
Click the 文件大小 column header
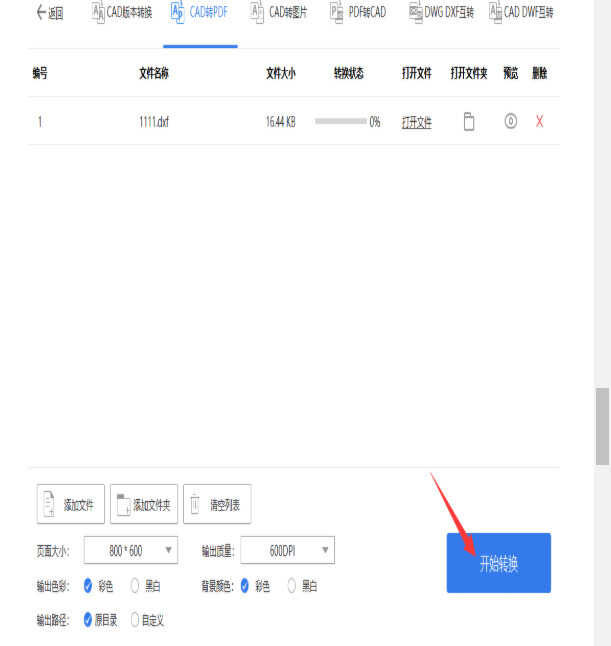[281, 73]
